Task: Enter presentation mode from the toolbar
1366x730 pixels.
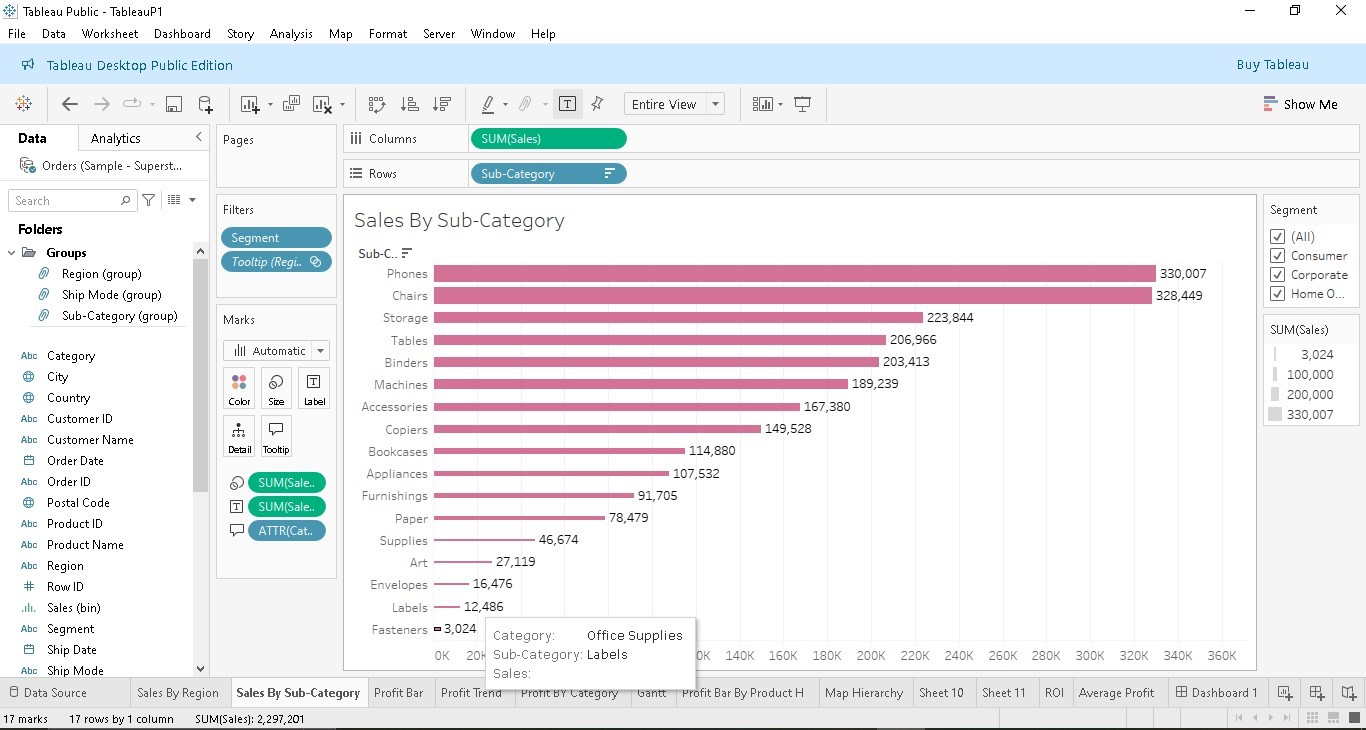Action: [802, 104]
